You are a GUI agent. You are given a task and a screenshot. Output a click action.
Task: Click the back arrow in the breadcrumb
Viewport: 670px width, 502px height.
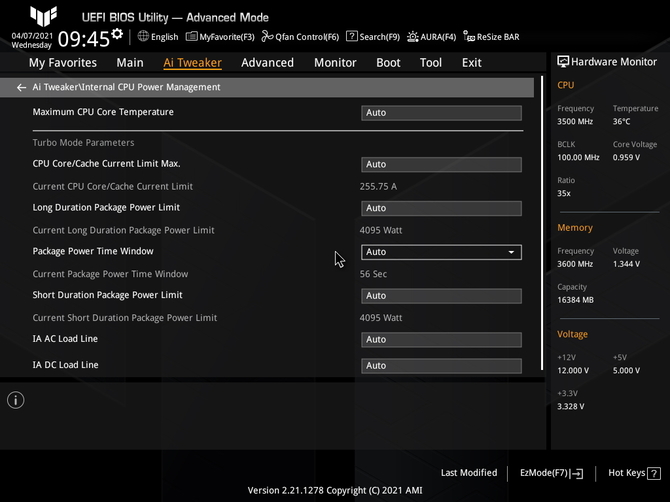point(21,87)
